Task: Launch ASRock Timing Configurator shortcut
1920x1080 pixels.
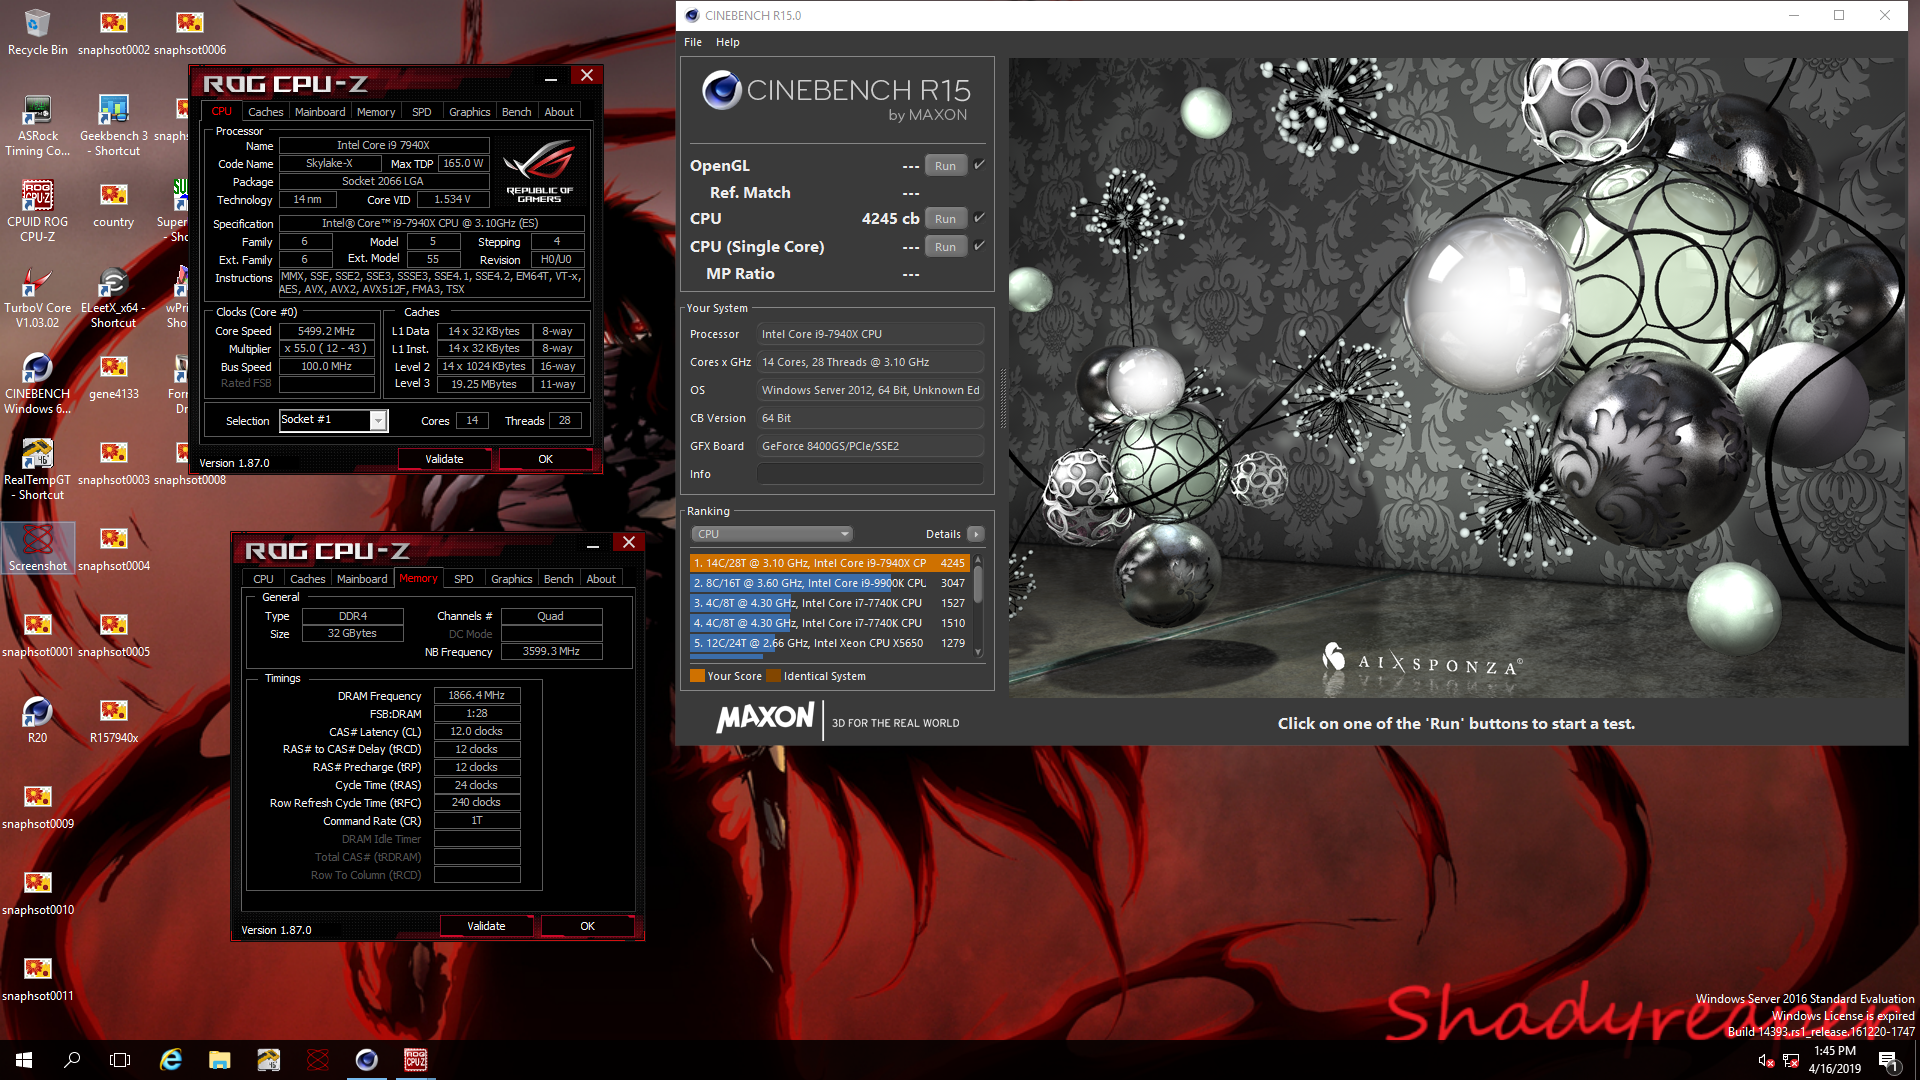Action: (37, 126)
